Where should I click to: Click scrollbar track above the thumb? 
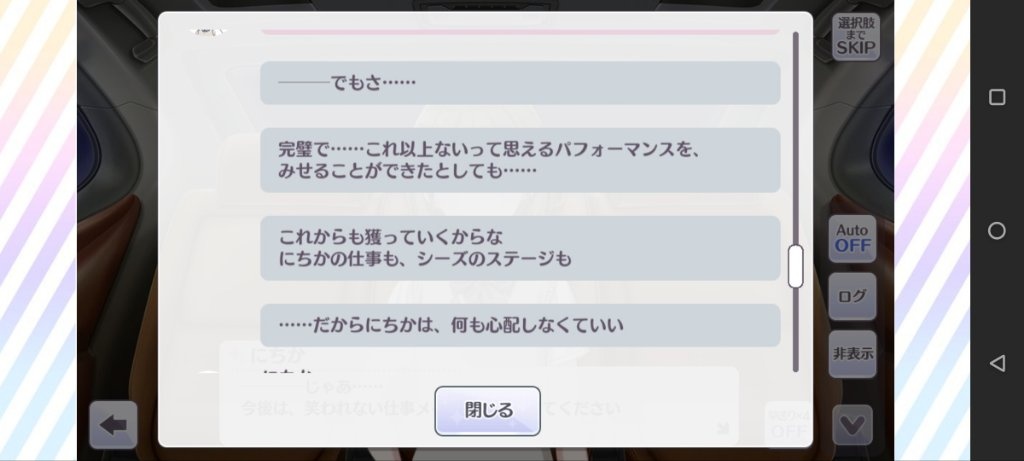point(795,138)
